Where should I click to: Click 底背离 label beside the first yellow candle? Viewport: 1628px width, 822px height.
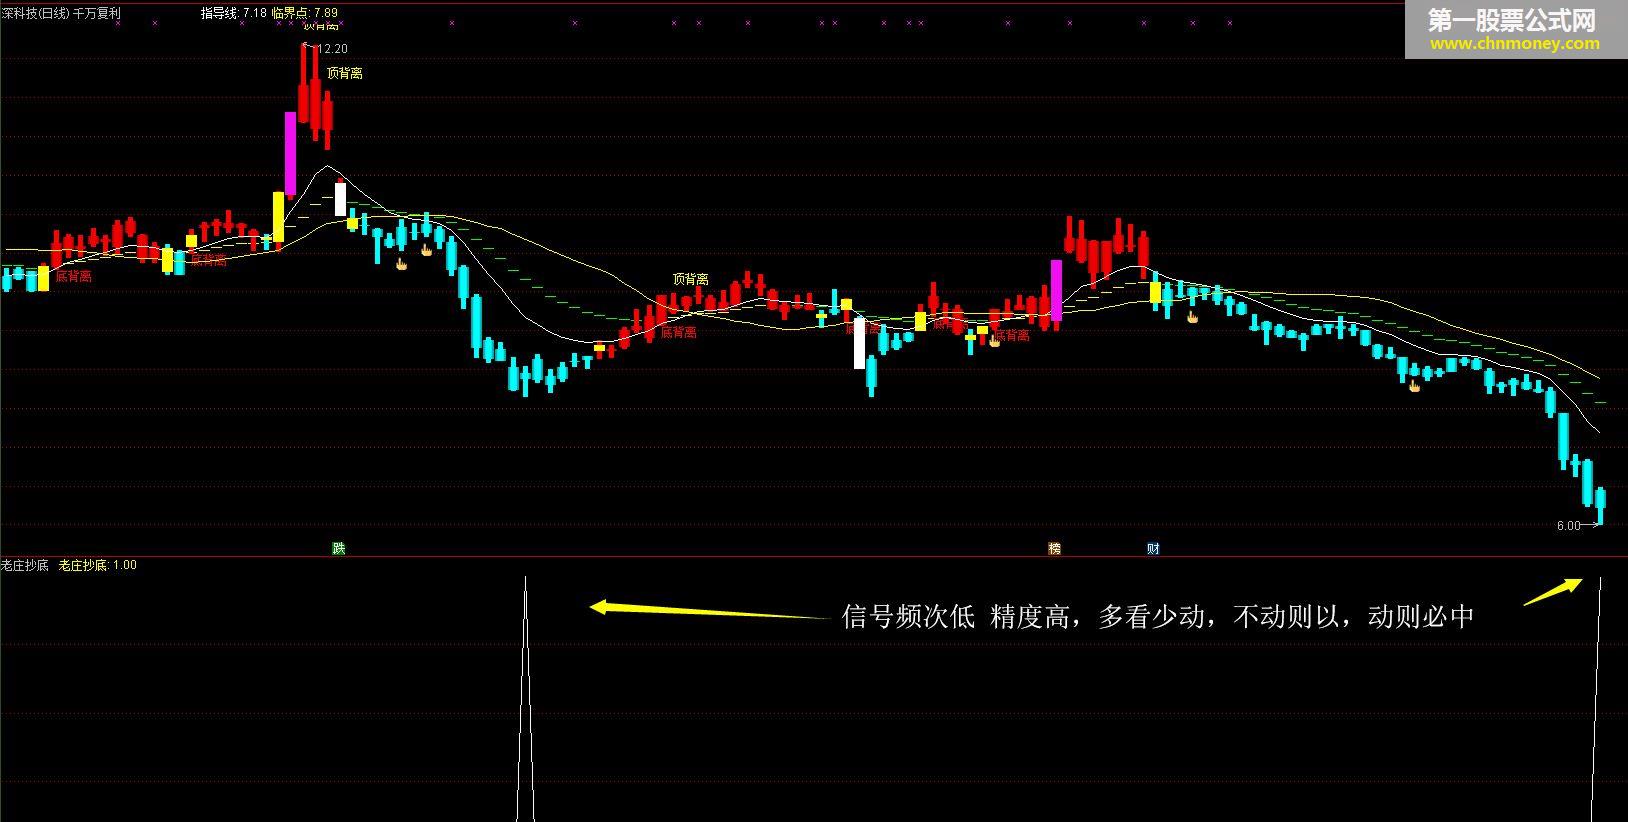click(73, 276)
